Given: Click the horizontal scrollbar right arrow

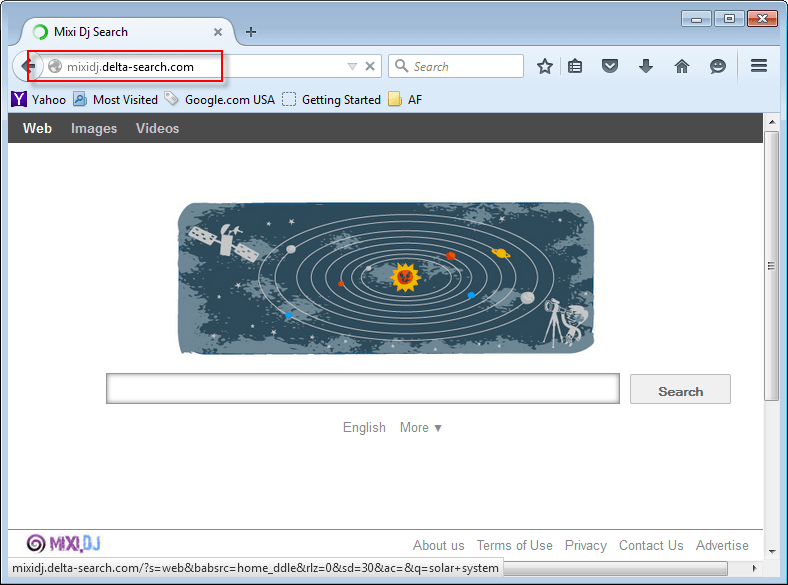Looking at the screenshot, I should coord(754,568).
